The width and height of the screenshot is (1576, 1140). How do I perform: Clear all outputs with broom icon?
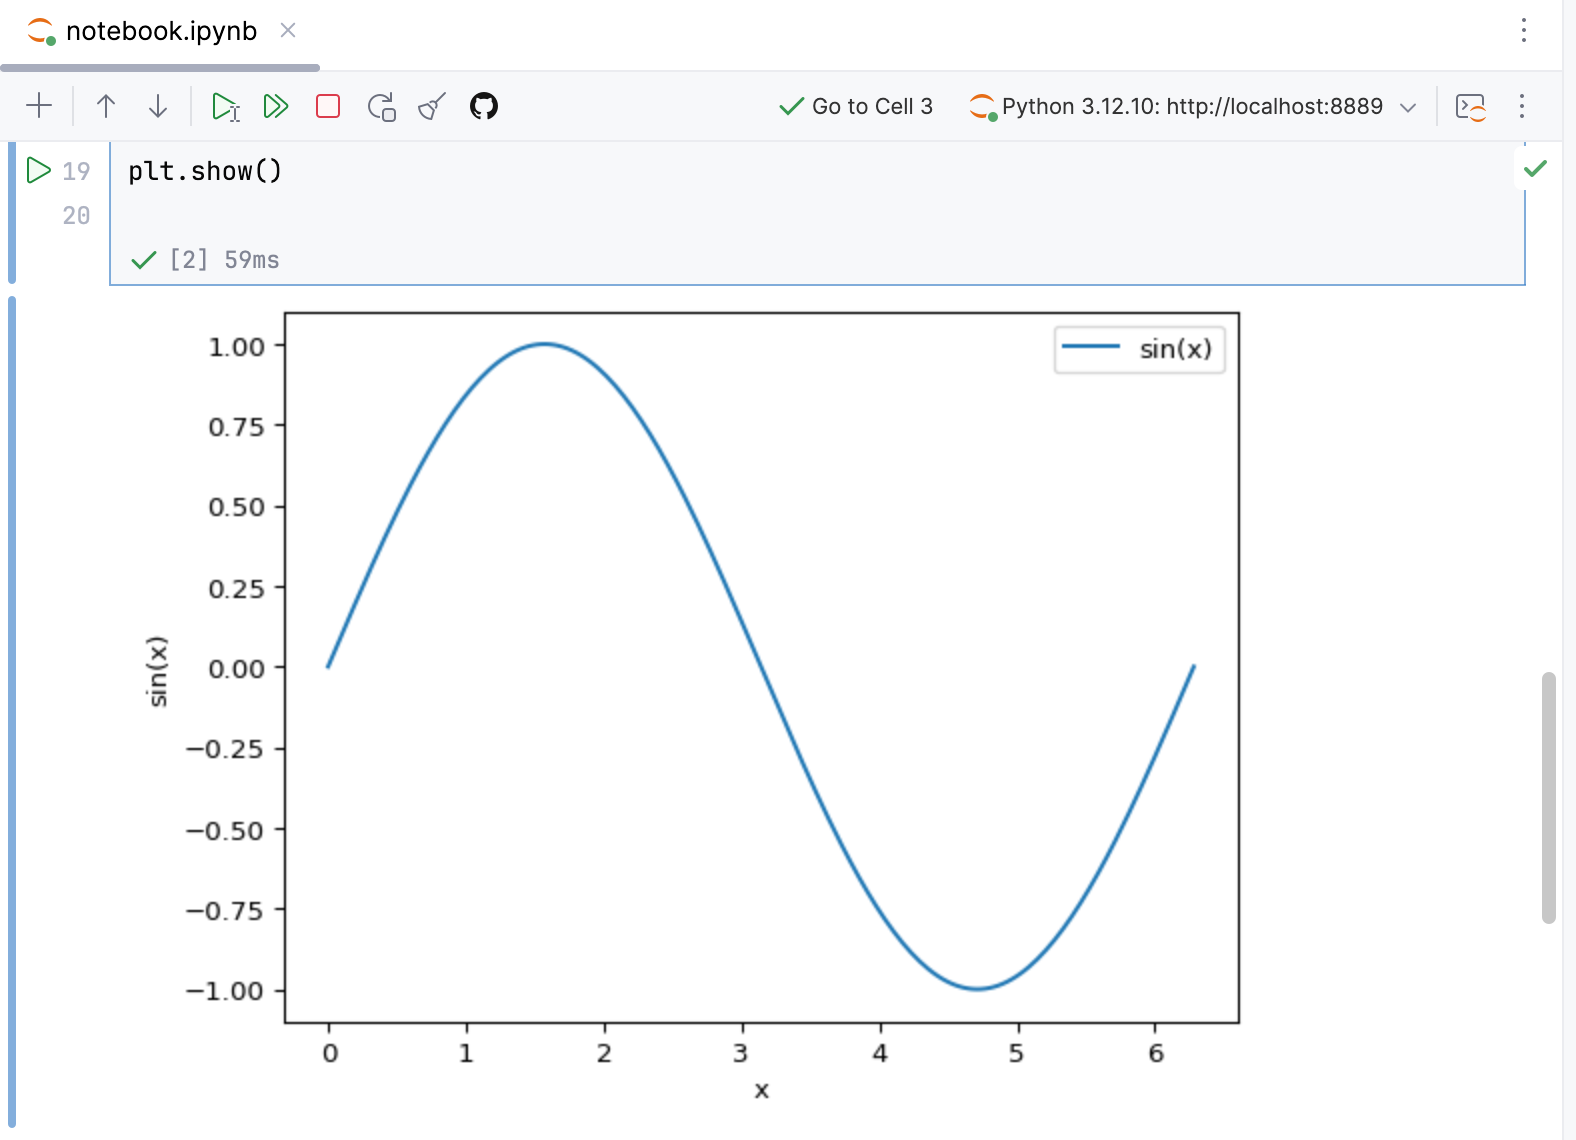[x=432, y=106]
